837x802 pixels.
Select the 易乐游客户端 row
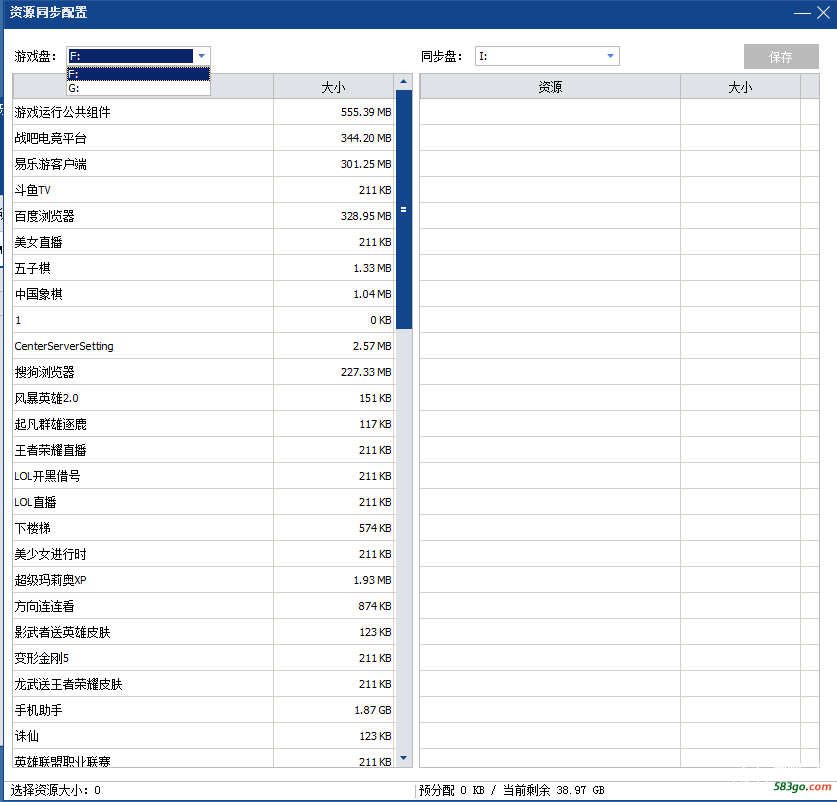point(203,164)
